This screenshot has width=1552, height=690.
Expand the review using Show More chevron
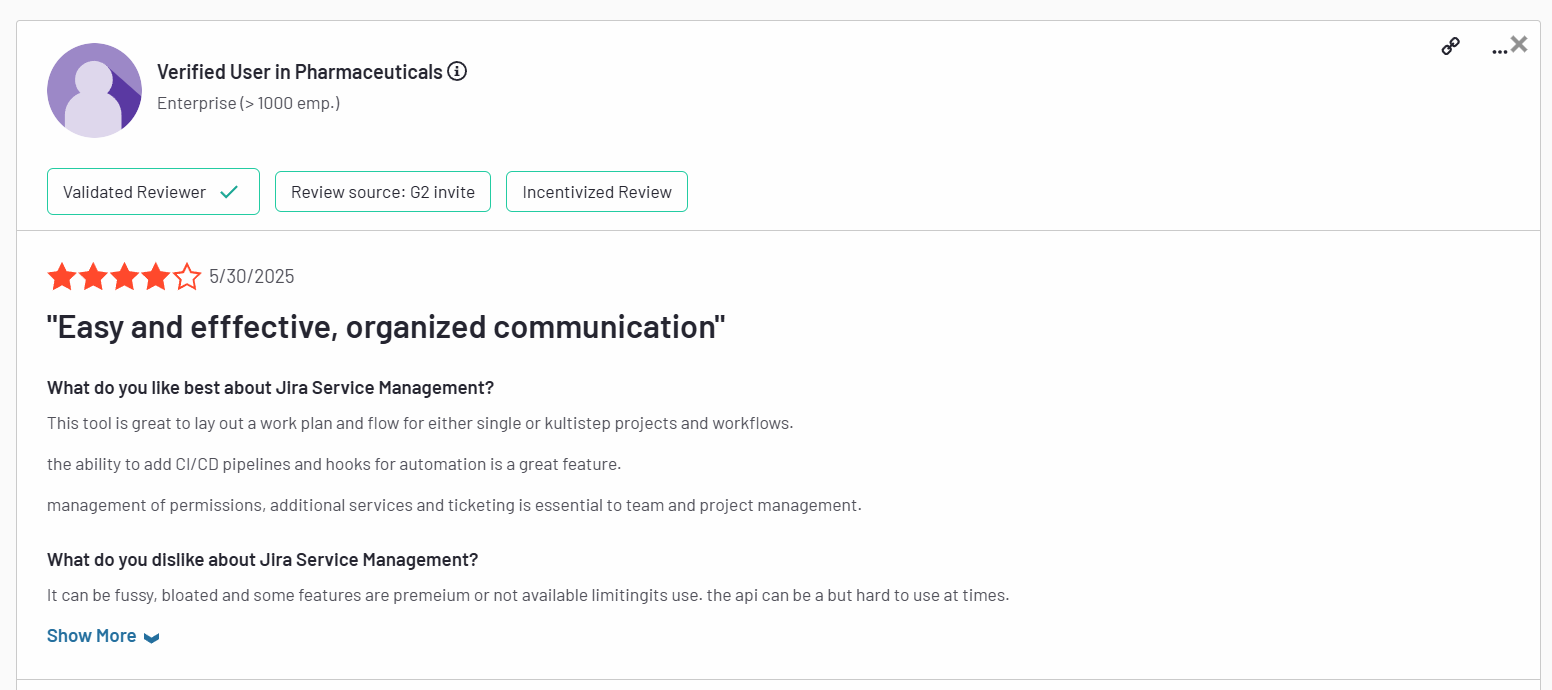[x=152, y=637]
